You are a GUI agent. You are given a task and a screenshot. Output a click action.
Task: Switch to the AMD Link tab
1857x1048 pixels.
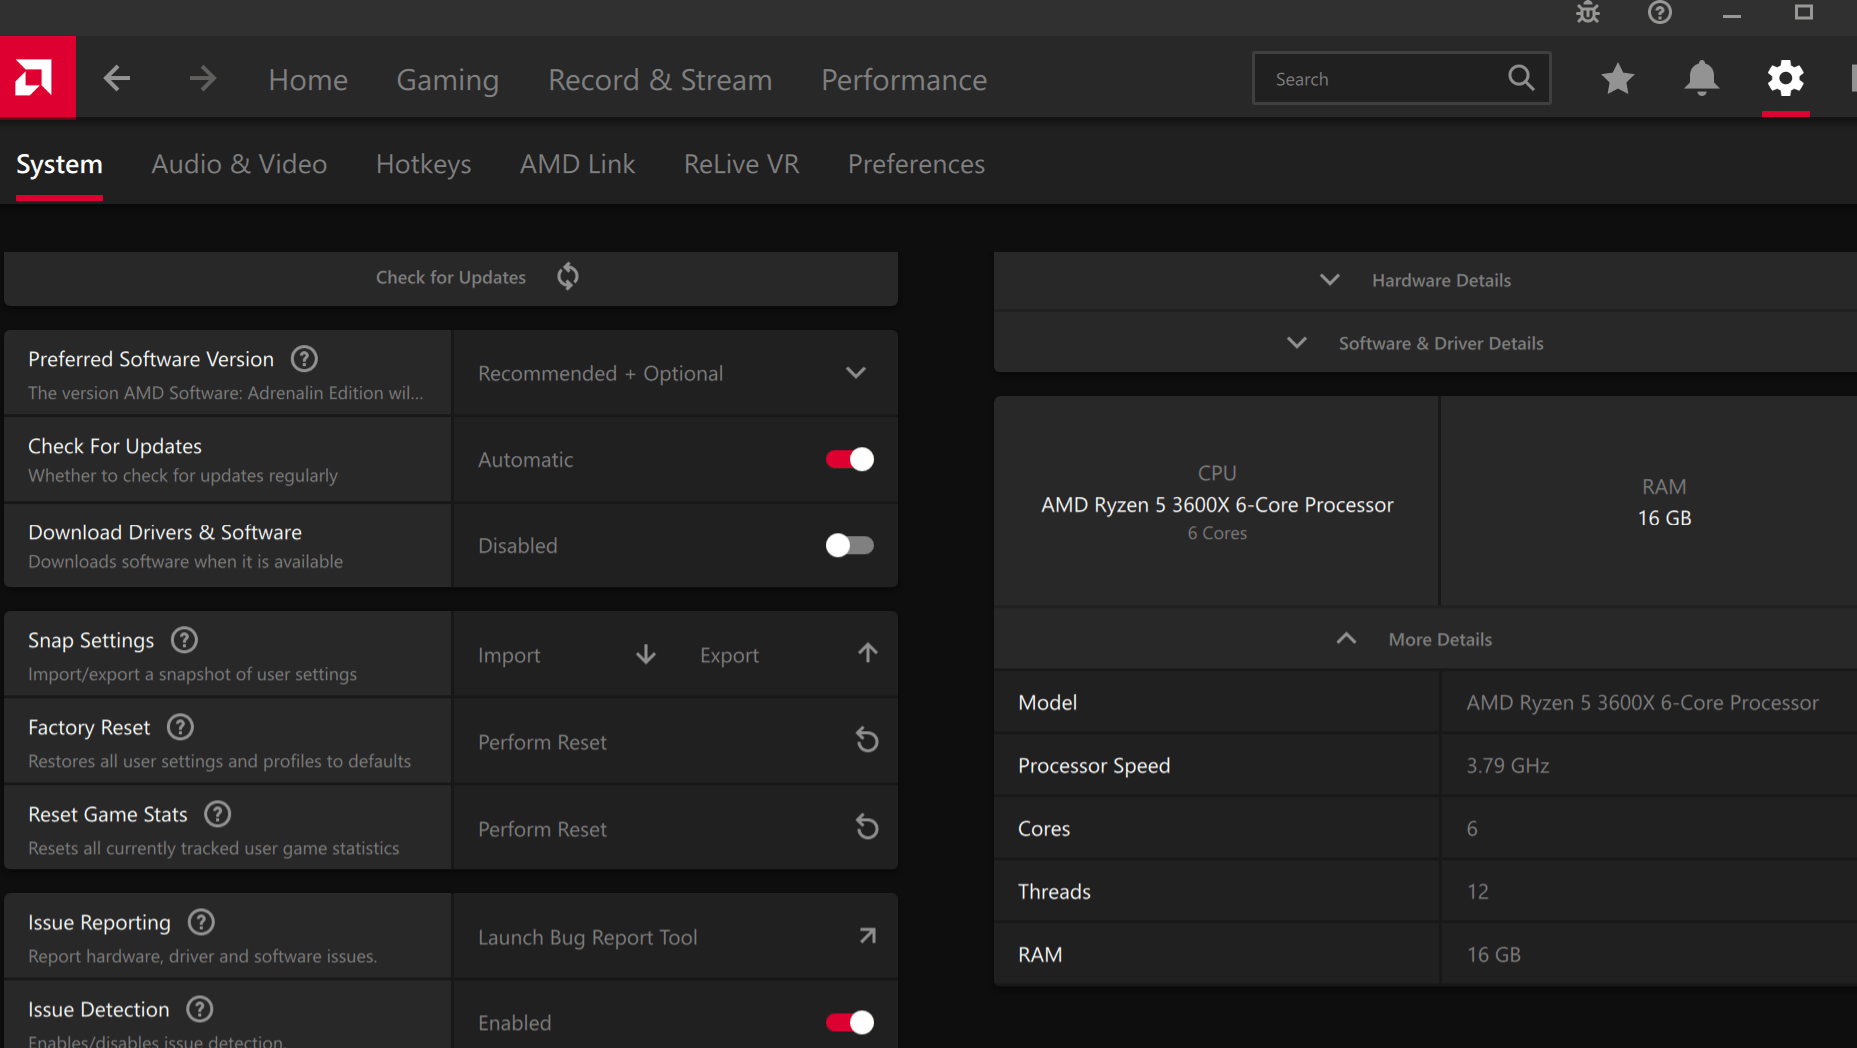pyautogui.click(x=577, y=164)
